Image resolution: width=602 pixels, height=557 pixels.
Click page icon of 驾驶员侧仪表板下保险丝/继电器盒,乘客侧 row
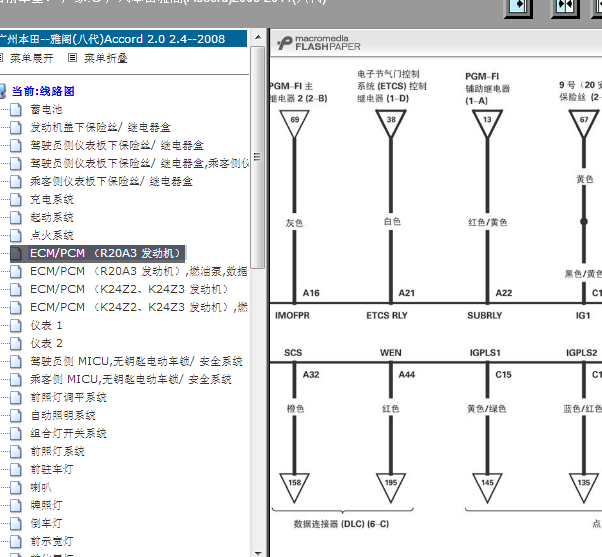[x=16, y=164]
